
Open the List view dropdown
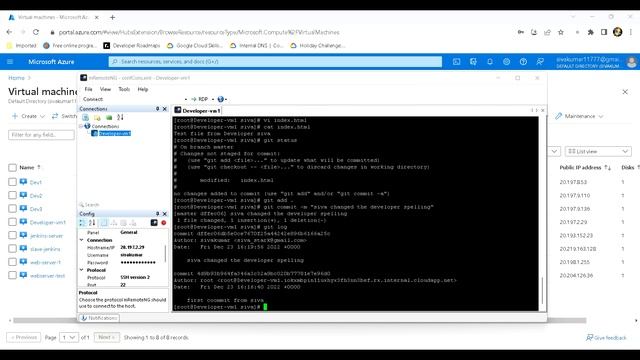(x=598, y=151)
